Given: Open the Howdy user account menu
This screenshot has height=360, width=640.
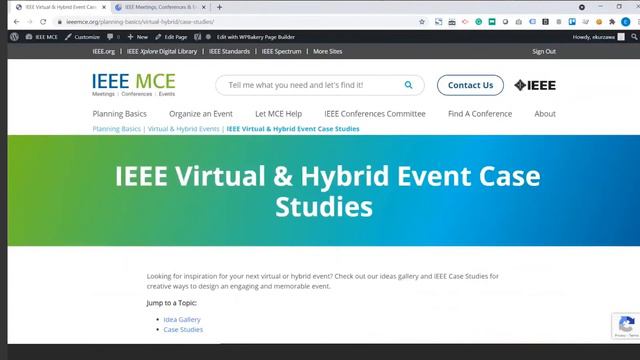Looking at the screenshot, I should click(598, 37).
